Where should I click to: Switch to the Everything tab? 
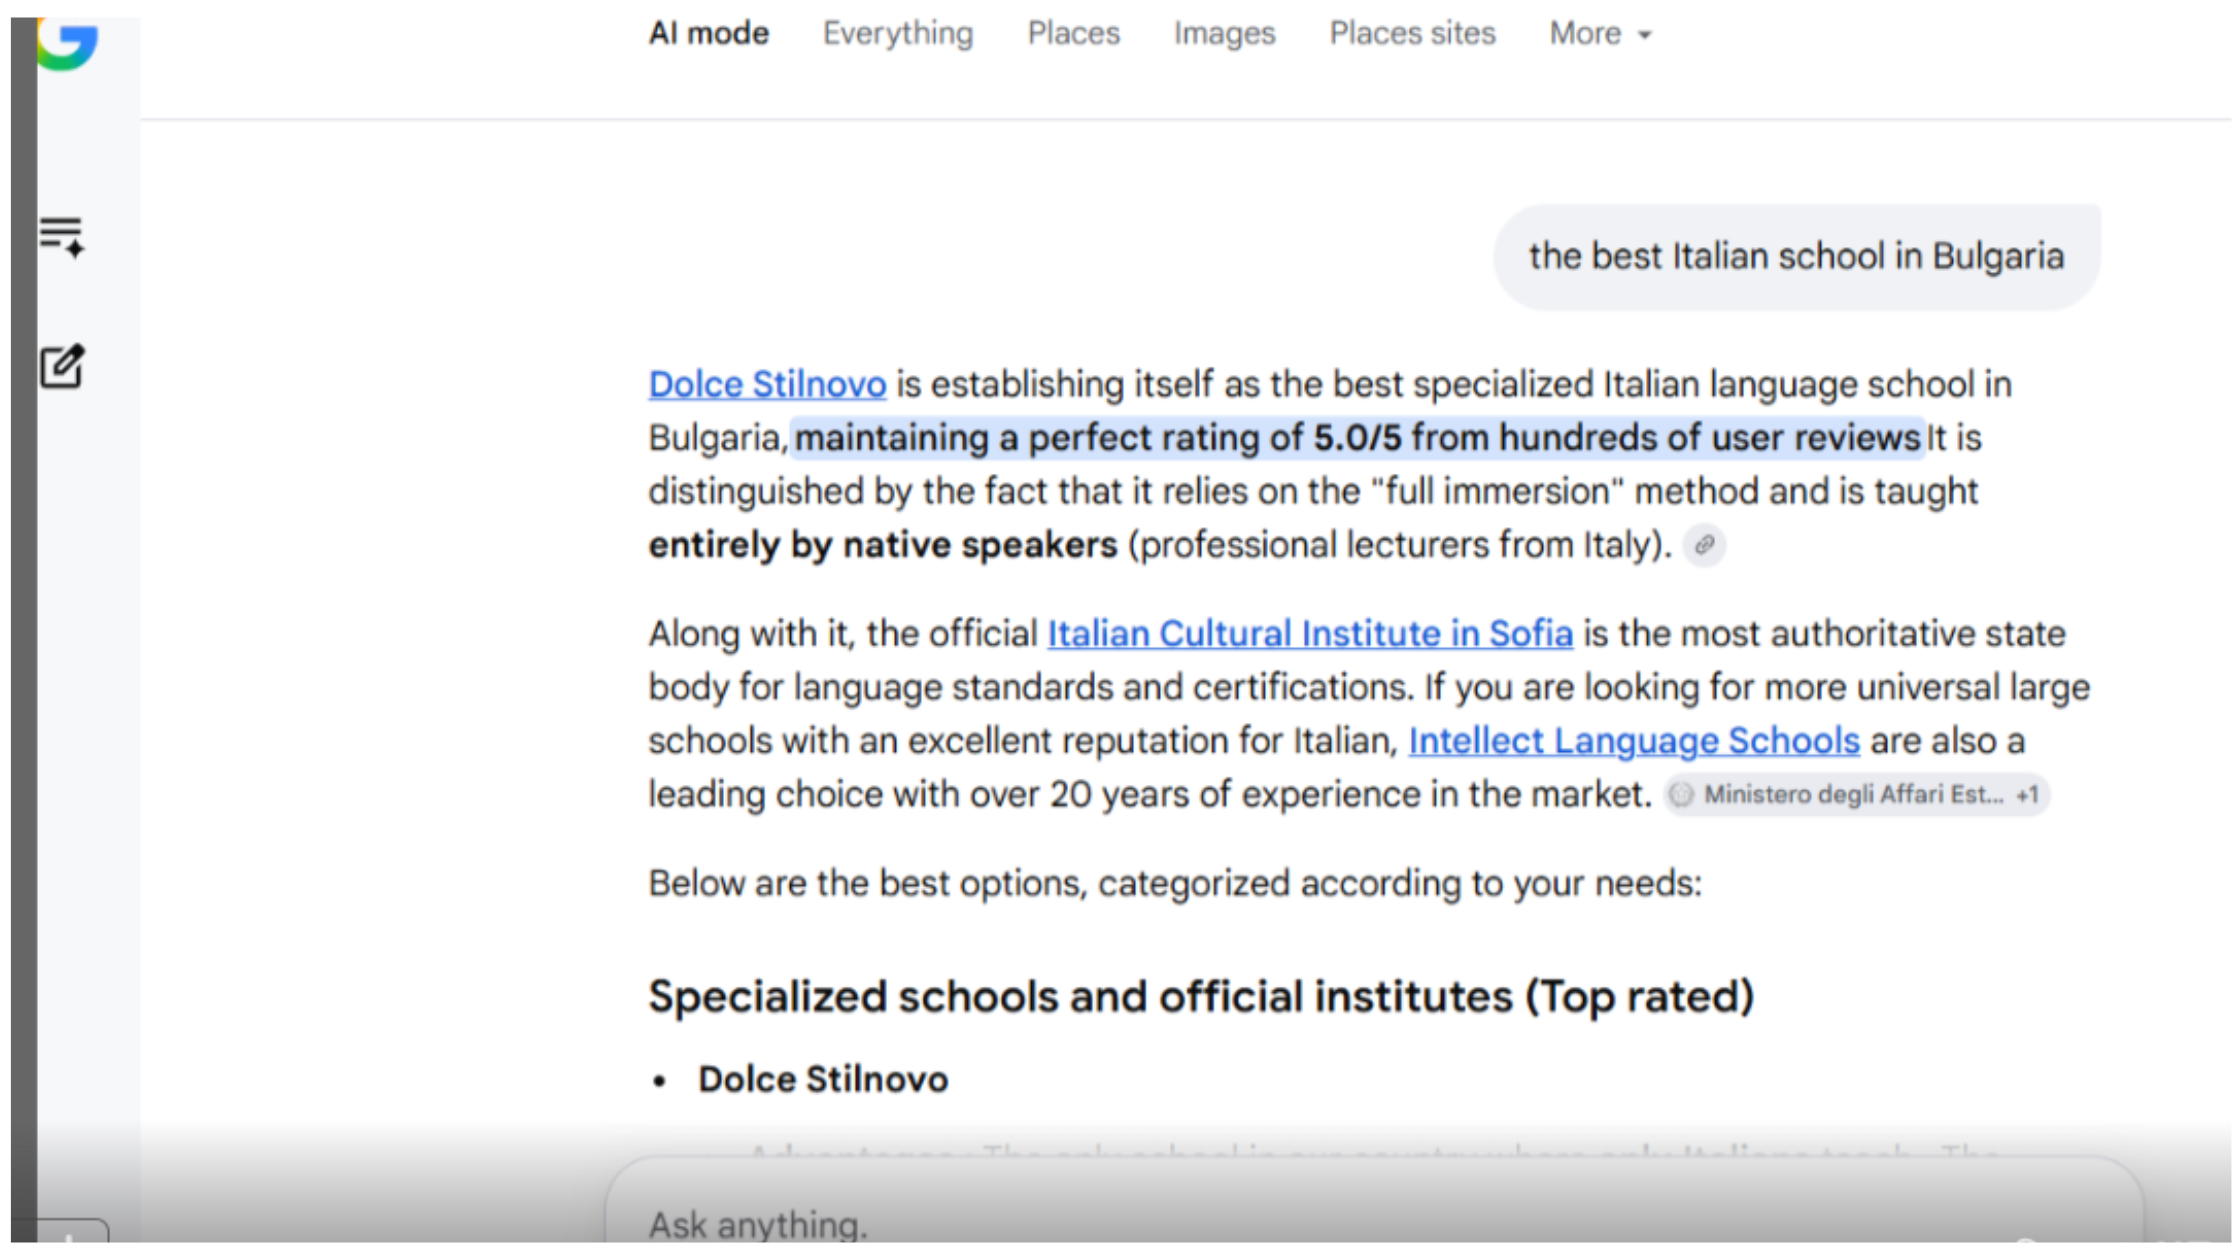pos(897,34)
